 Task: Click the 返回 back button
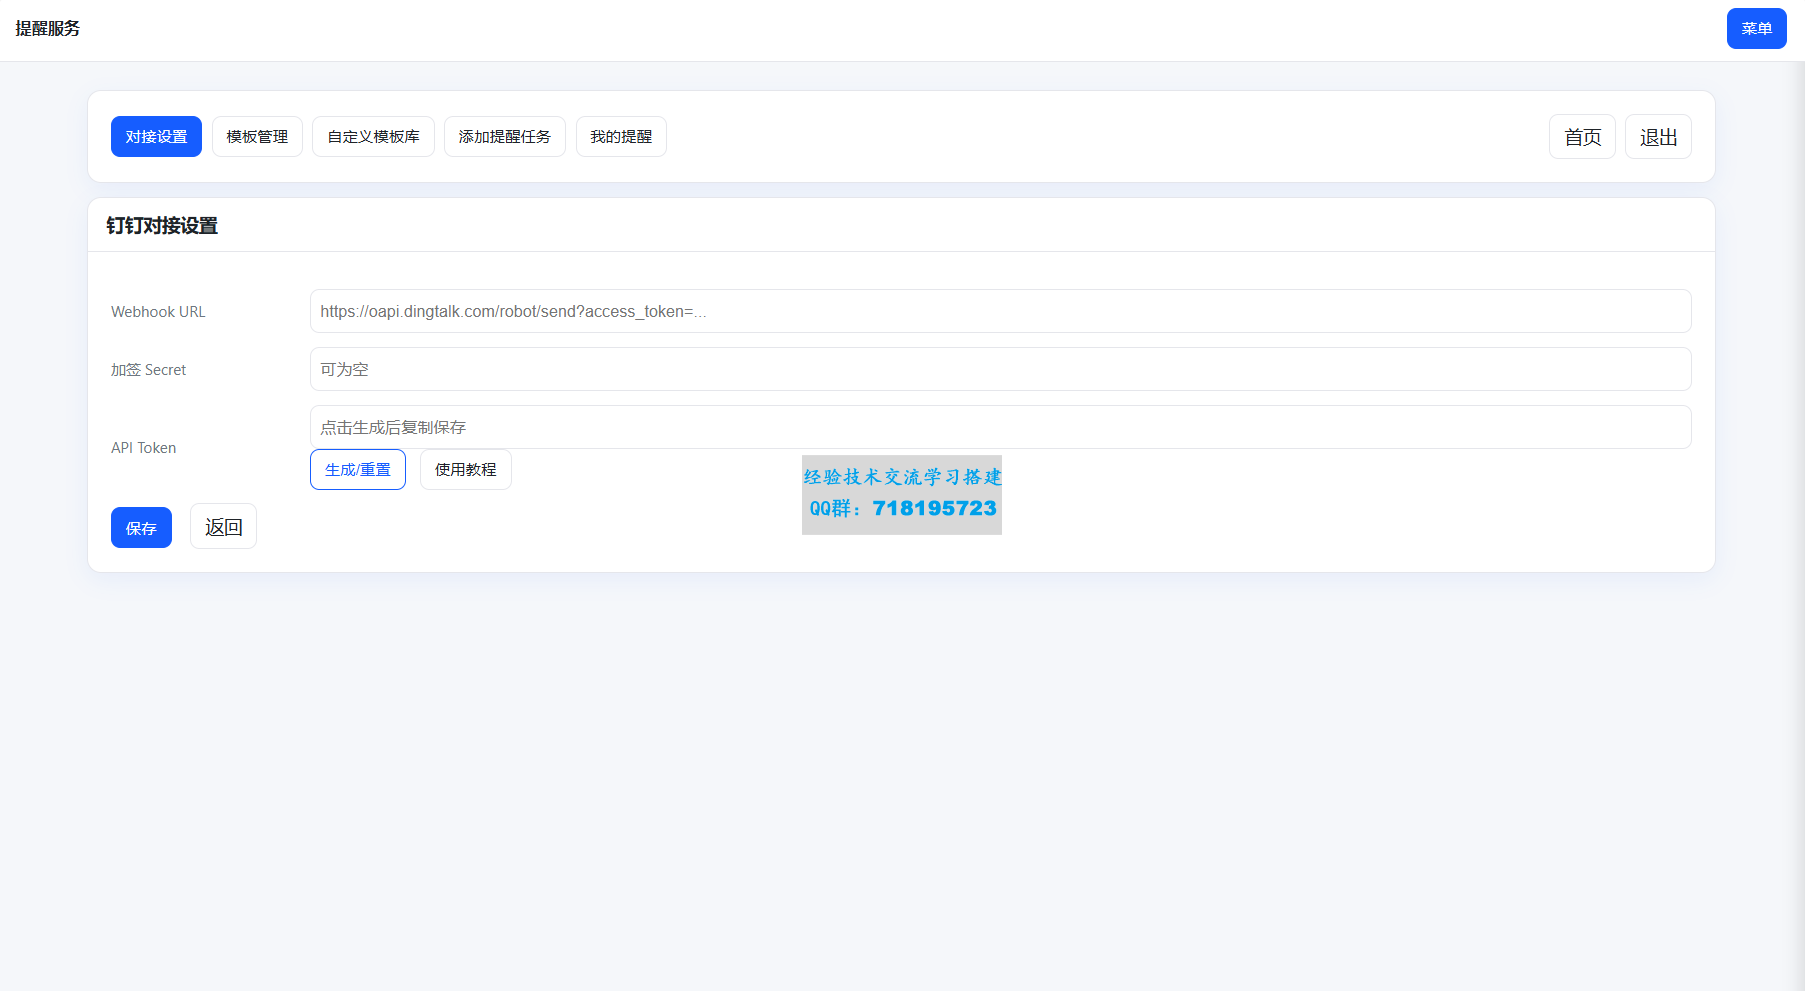[223, 527]
